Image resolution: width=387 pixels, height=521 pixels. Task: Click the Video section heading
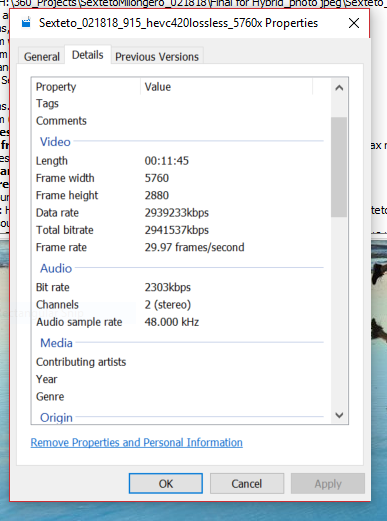pyautogui.click(x=55, y=142)
